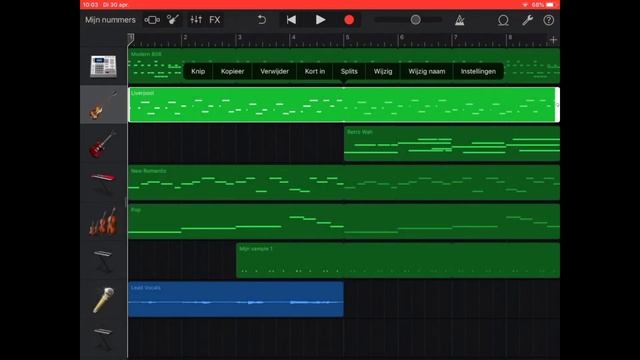Image resolution: width=640 pixels, height=360 pixels.
Task: Add song section with plus button
Action: [x=553, y=40]
